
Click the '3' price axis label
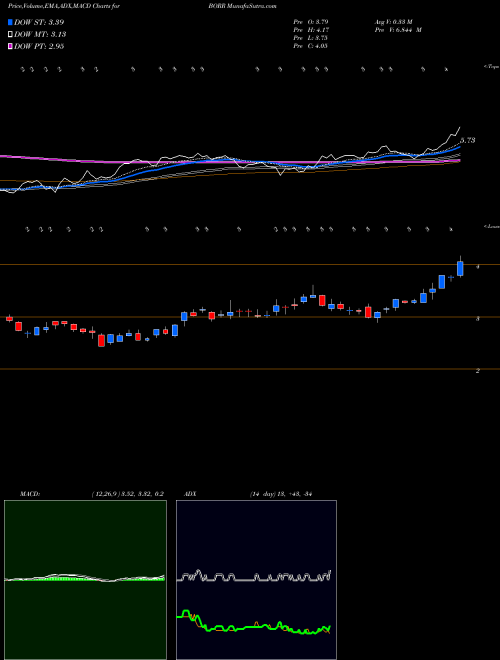pos(478,319)
